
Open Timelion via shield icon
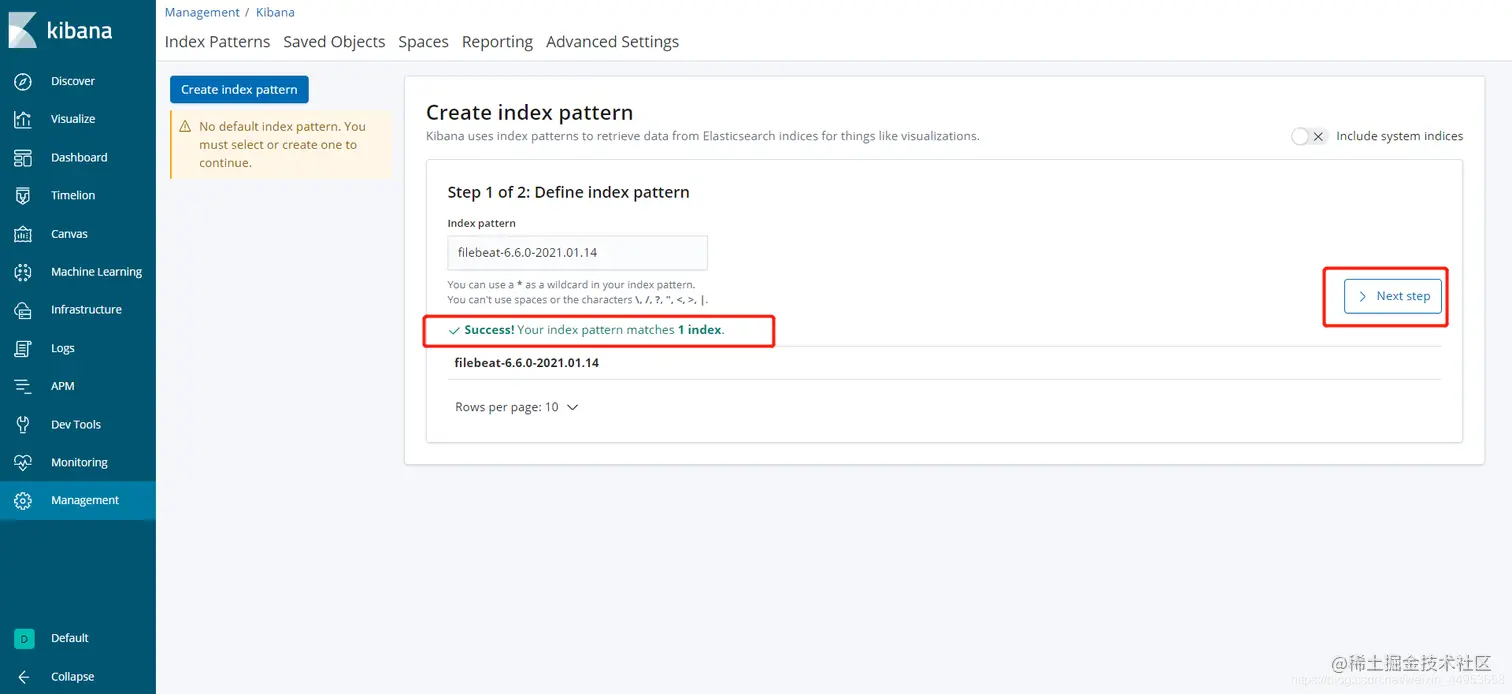coord(23,196)
